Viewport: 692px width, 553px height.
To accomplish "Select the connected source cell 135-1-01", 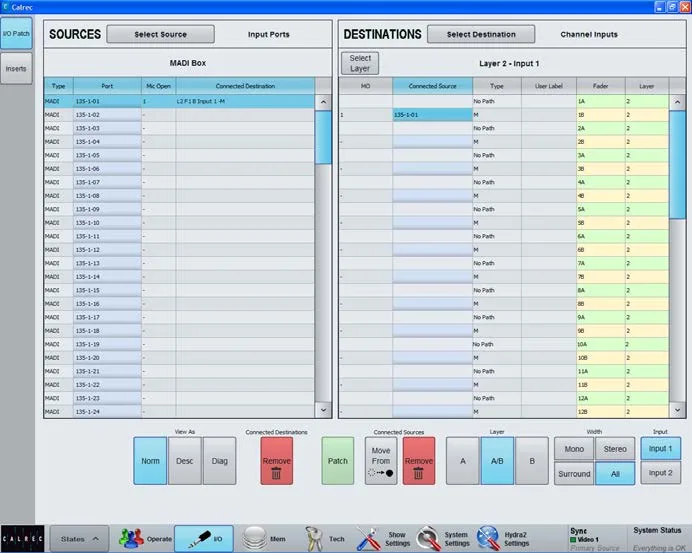I will (x=432, y=115).
